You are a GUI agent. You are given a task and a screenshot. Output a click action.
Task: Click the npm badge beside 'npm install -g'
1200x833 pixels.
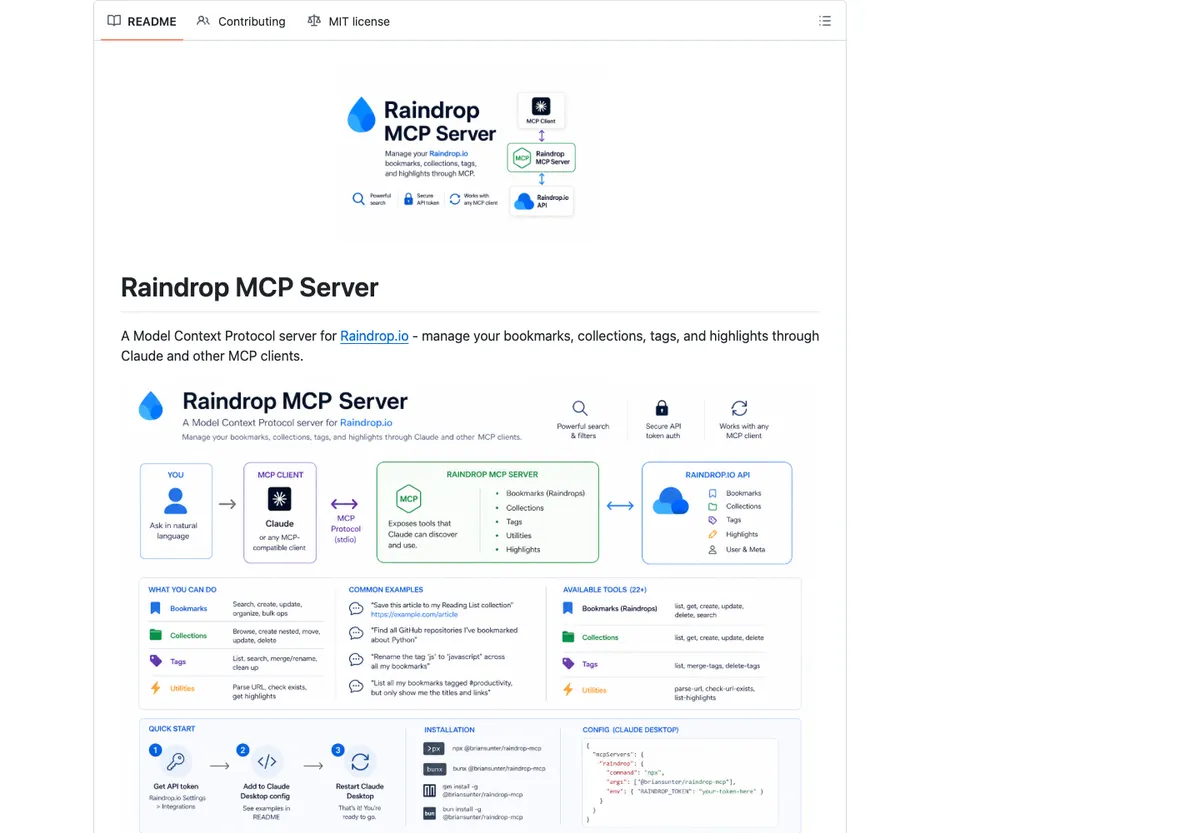click(430, 791)
